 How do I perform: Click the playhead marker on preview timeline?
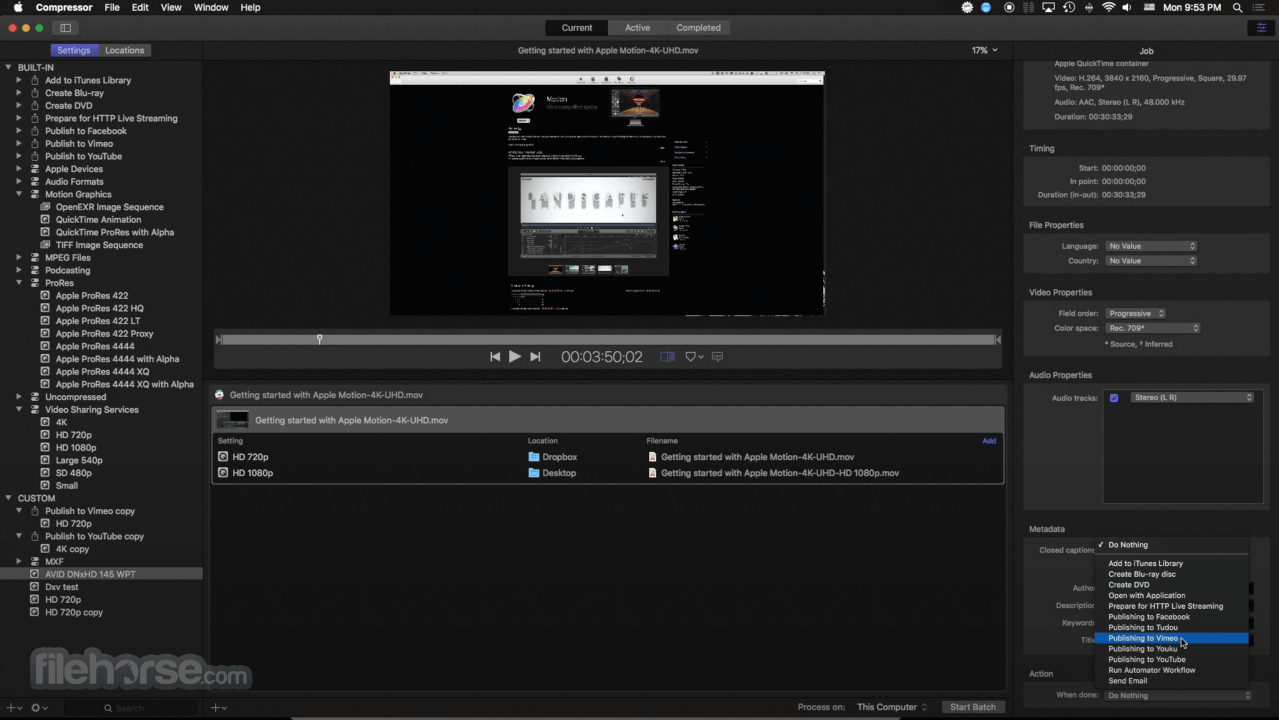319,339
